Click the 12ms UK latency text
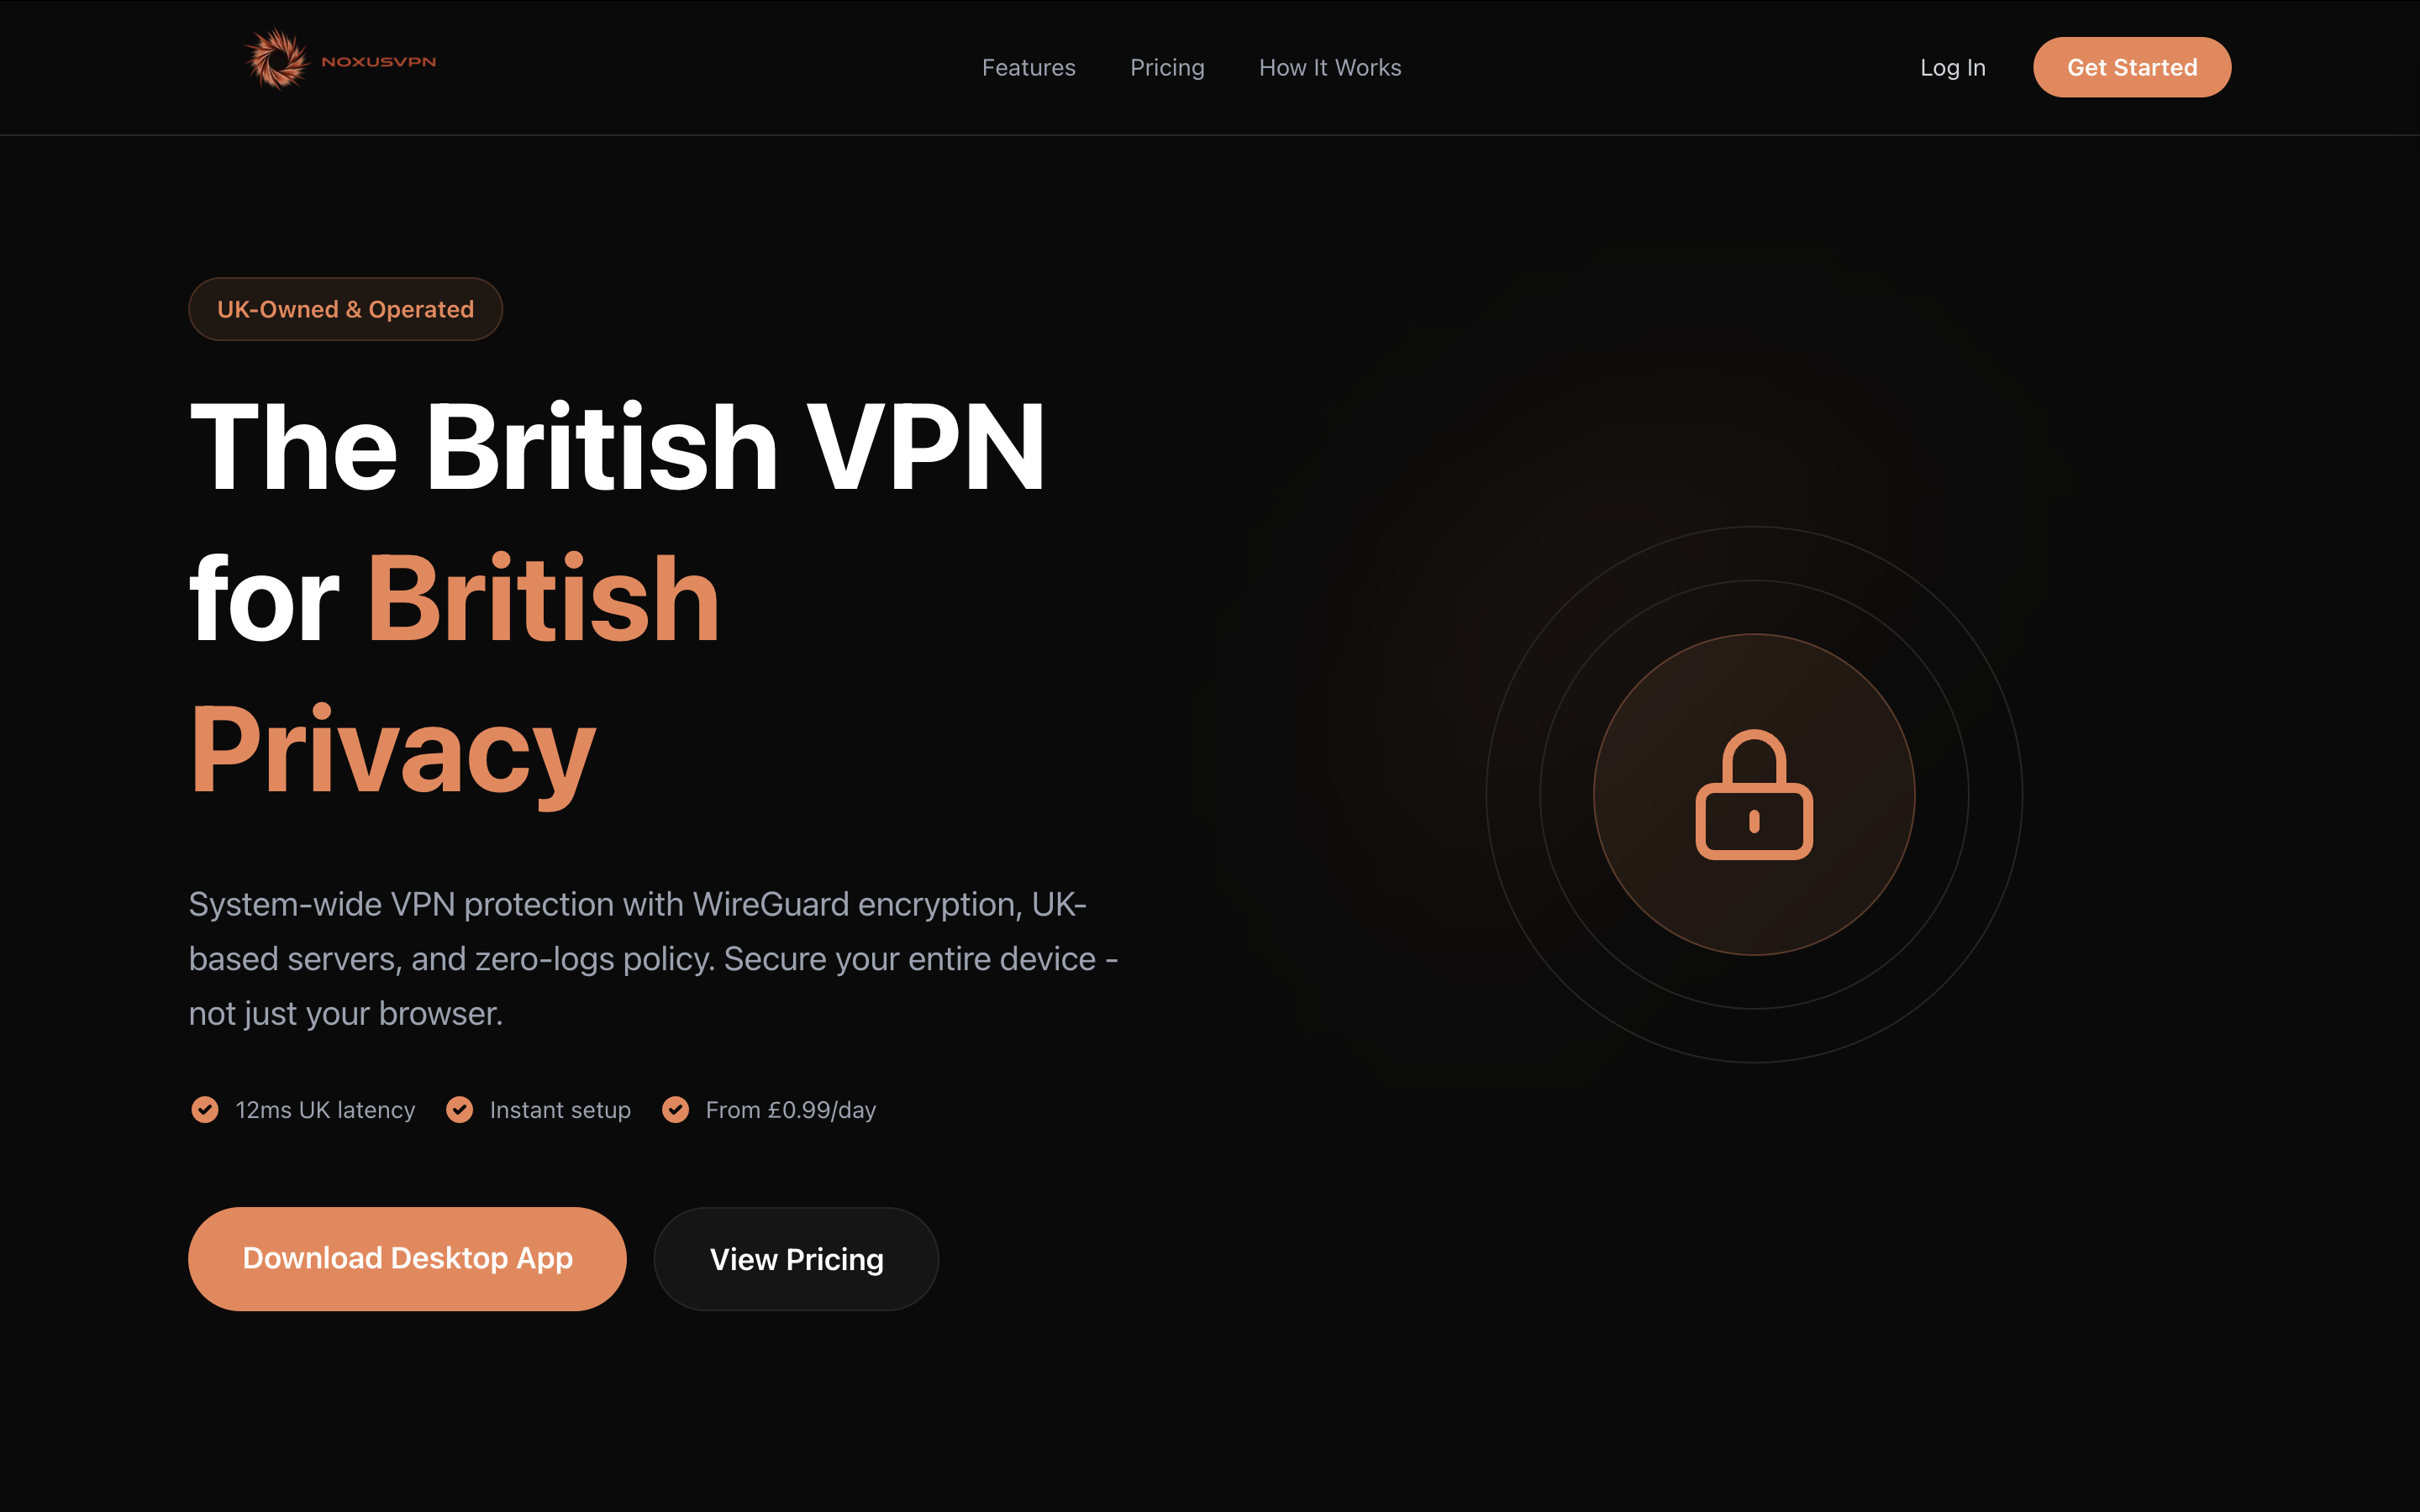 325,1110
